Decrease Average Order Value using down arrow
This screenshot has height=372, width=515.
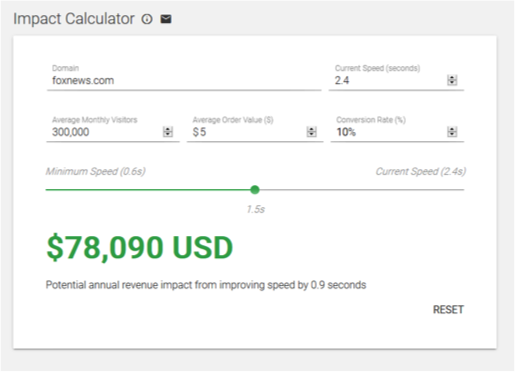tap(311, 134)
